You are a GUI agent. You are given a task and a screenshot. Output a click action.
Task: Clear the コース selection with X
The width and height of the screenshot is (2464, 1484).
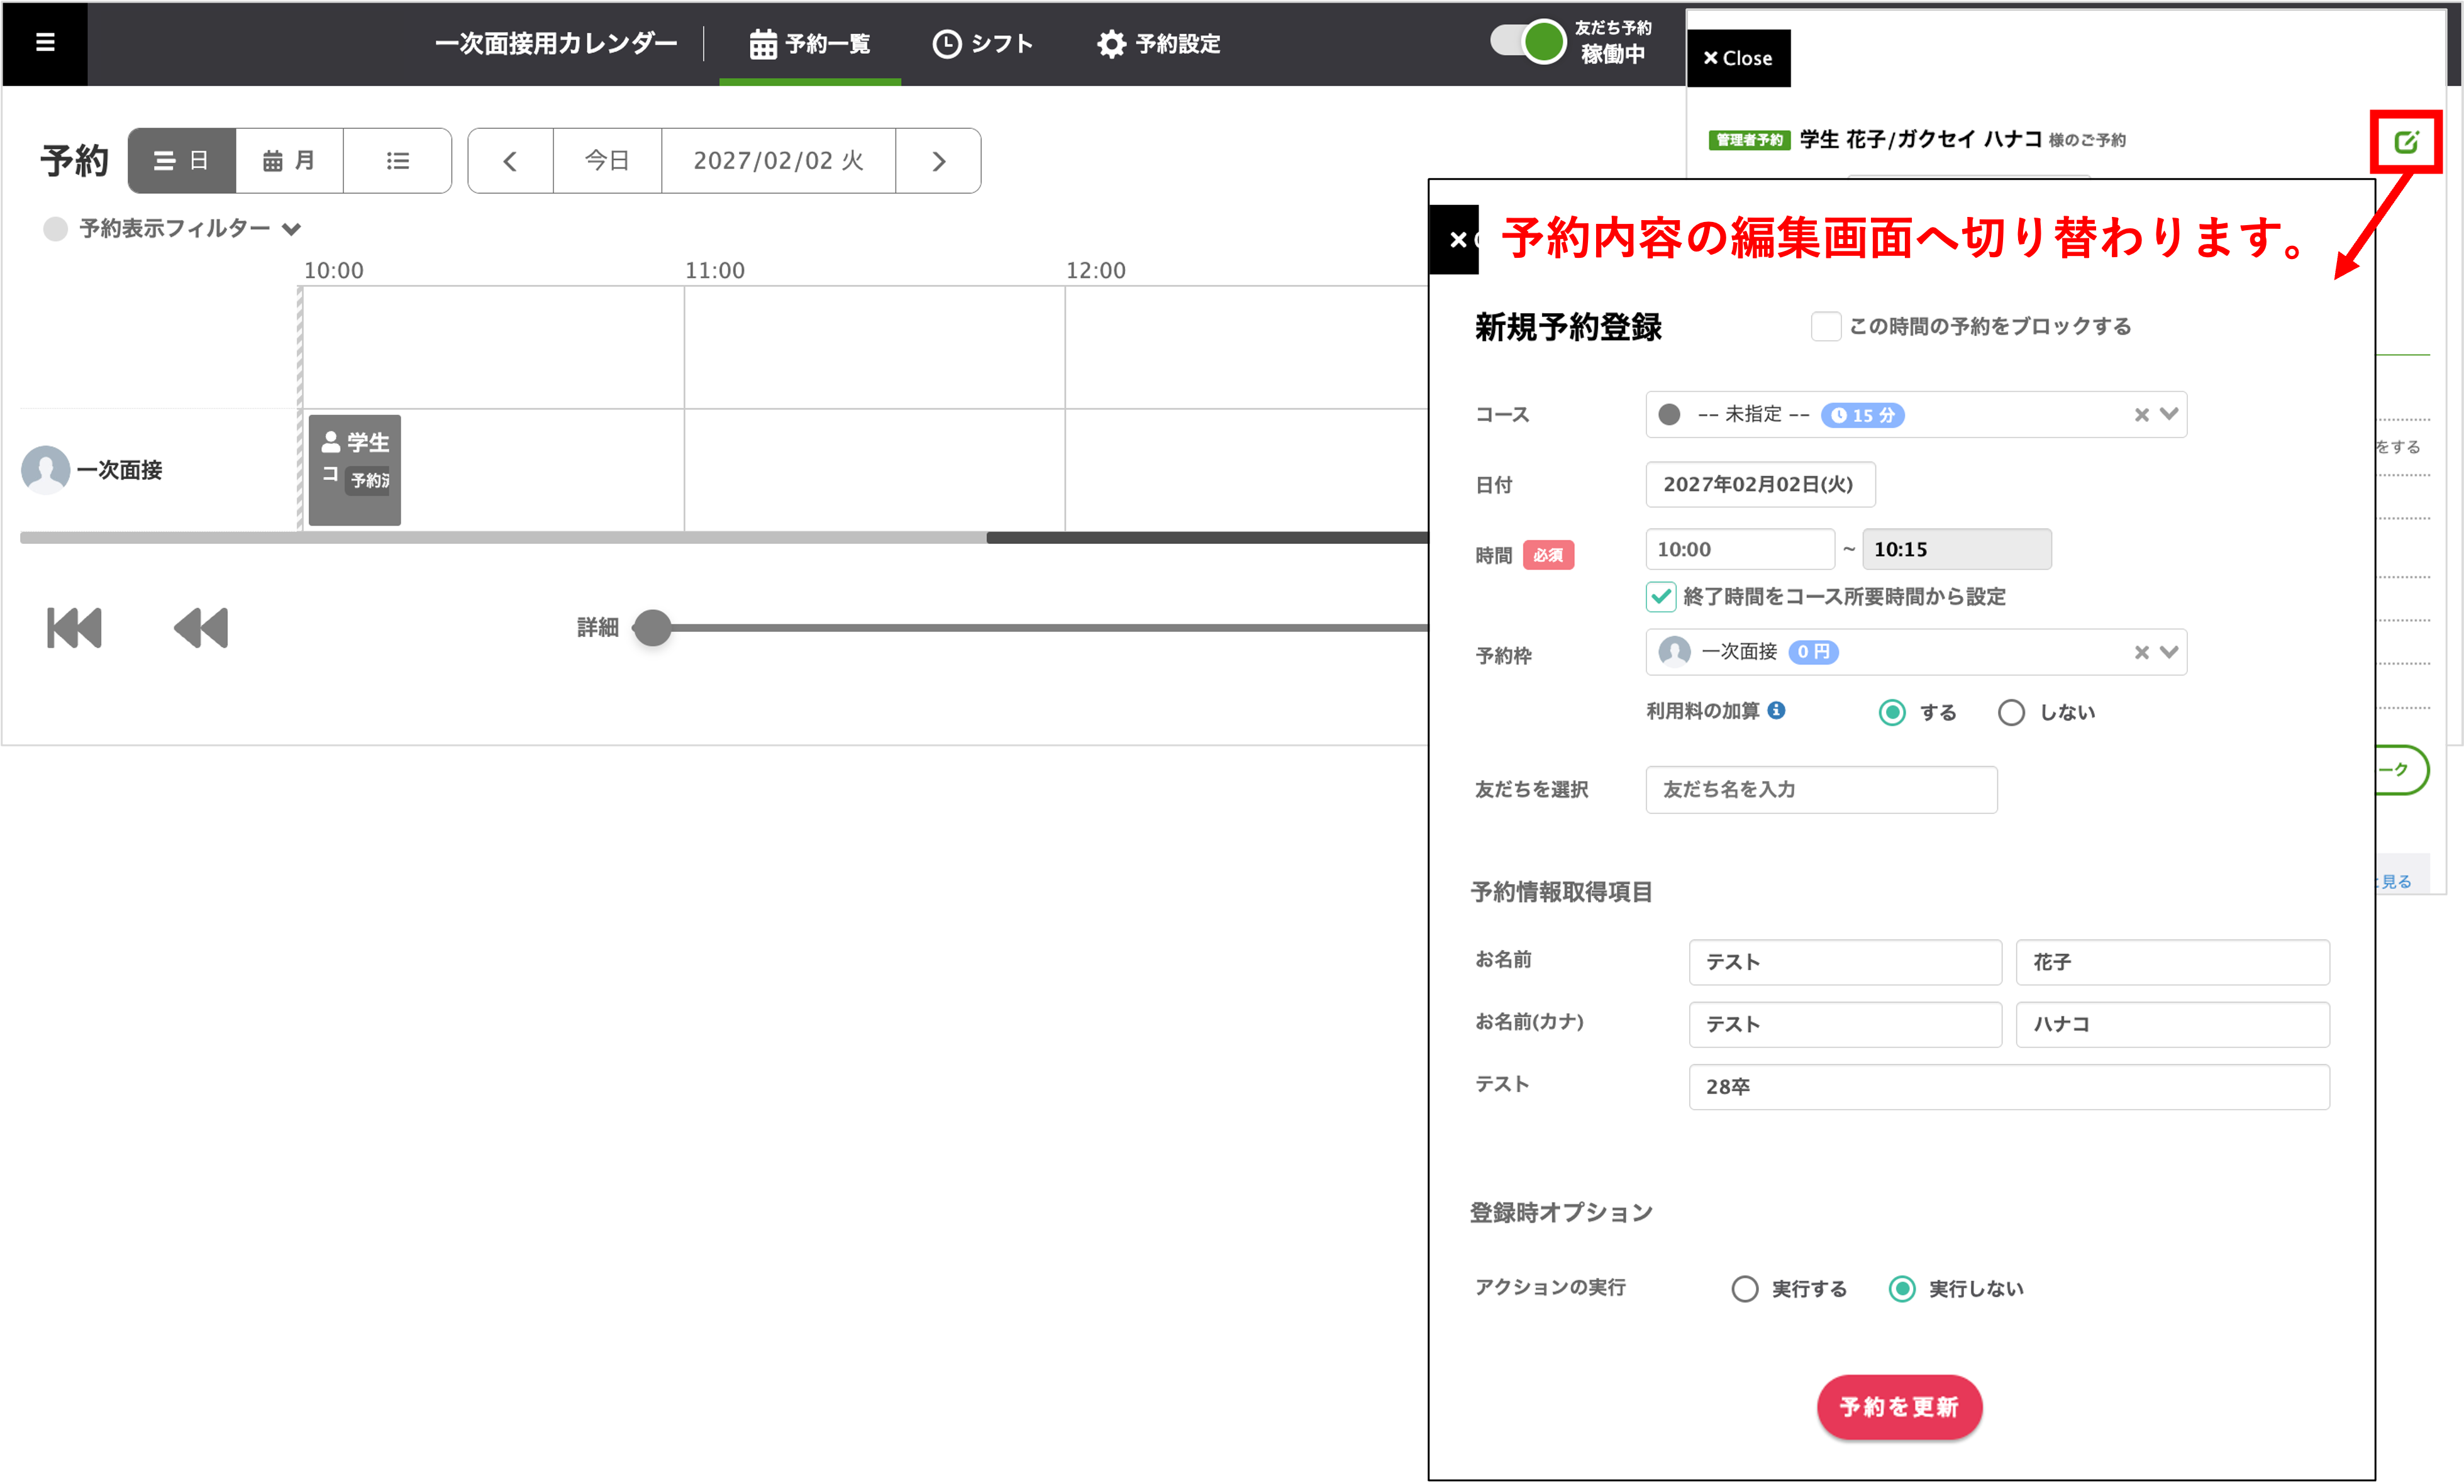click(2141, 415)
